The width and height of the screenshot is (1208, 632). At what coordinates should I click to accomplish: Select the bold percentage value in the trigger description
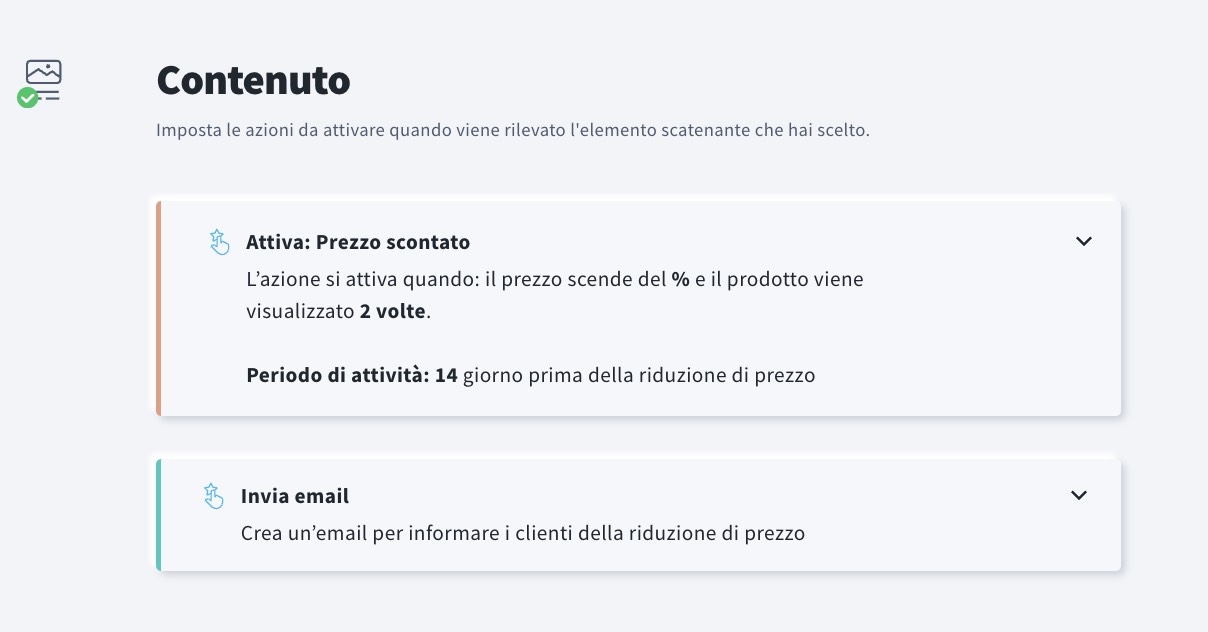point(678,279)
